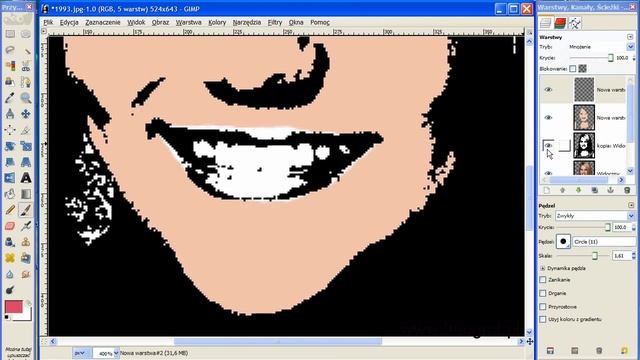The image size is (640, 360).
Task: Select the Scissors Select tool
Action: pyautogui.click(x=26, y=66)
